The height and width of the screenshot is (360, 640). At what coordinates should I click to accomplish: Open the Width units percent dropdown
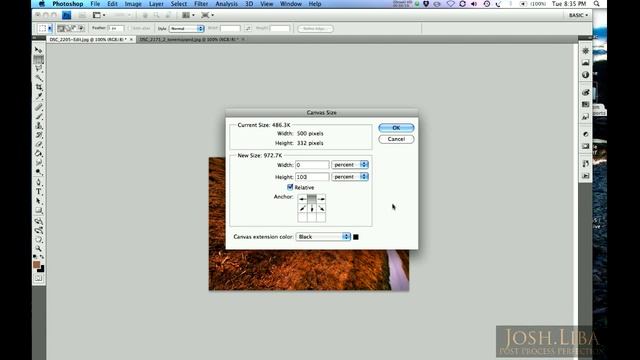point(350,164)
